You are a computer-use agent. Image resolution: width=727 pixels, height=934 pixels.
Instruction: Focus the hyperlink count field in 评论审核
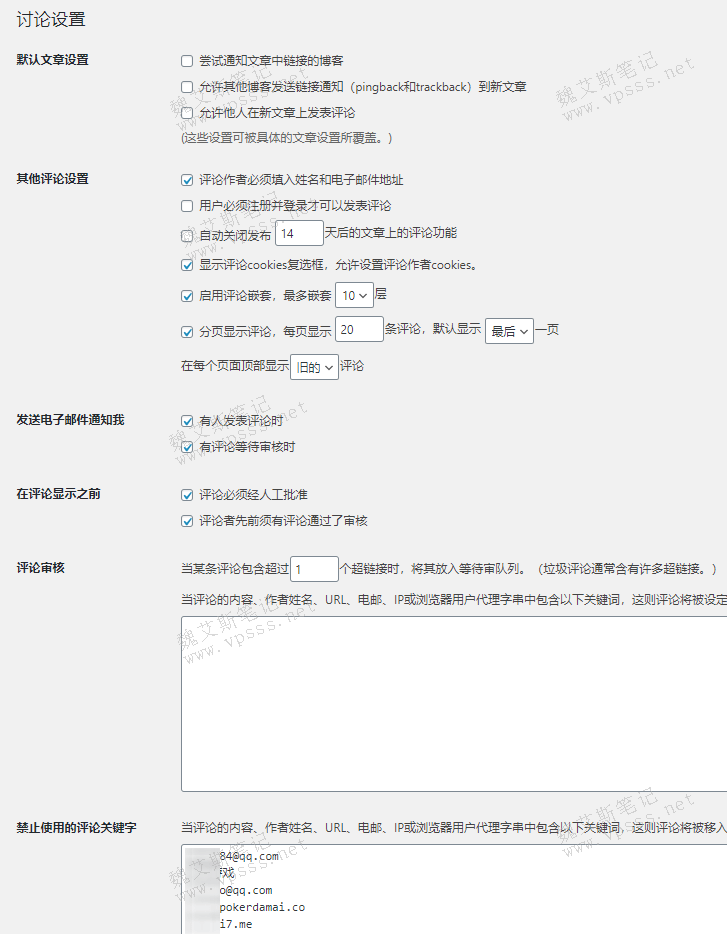(x=314, y=569)
